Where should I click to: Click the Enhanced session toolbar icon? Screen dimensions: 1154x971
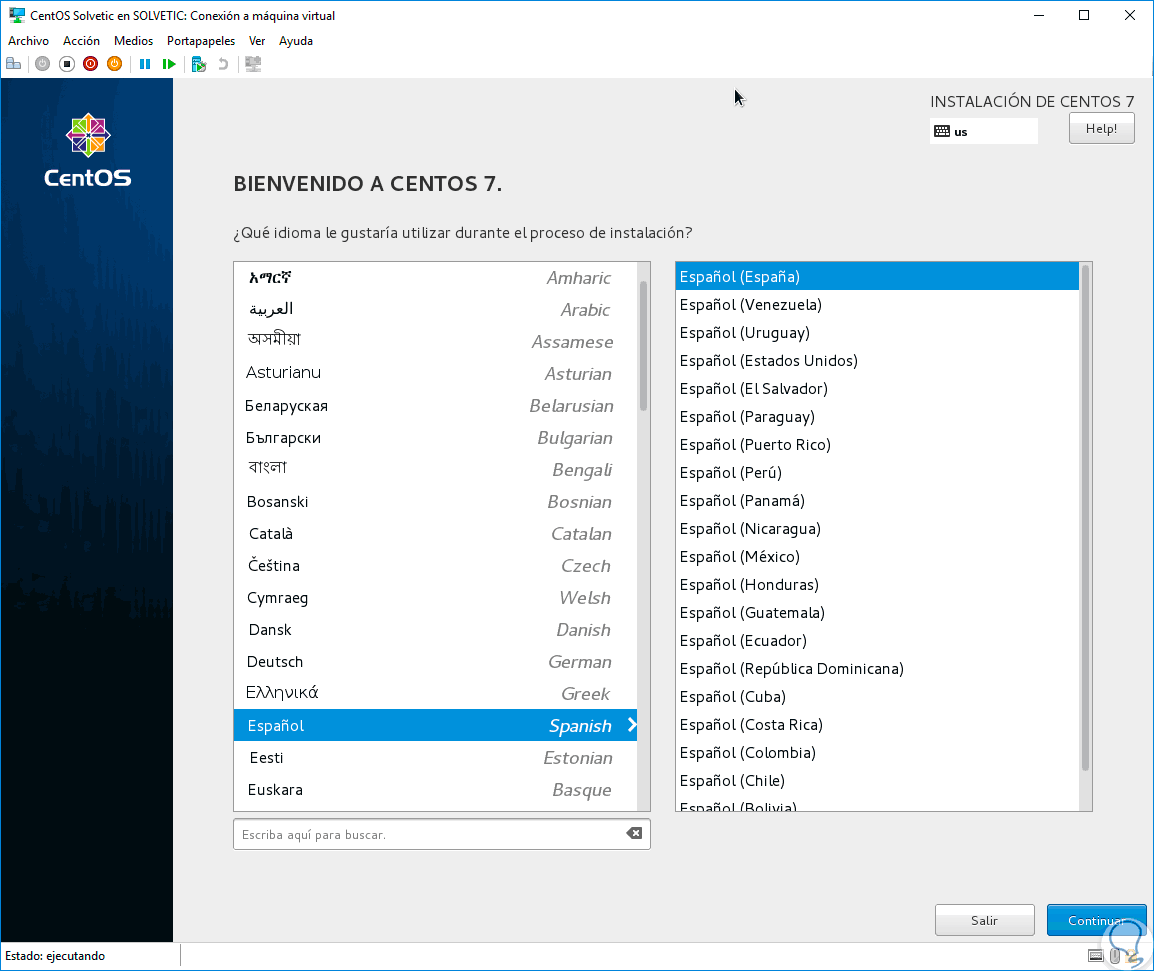coord(253,64)
